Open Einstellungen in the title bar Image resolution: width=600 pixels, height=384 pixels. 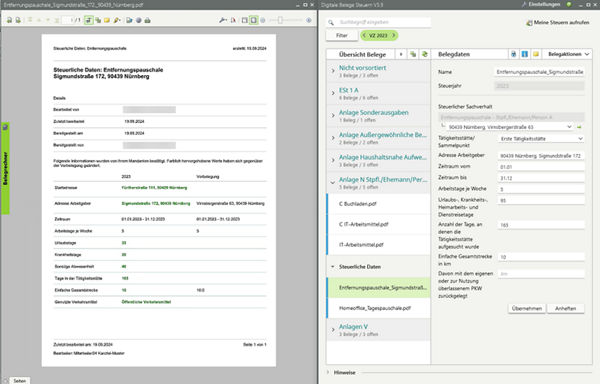541,5
